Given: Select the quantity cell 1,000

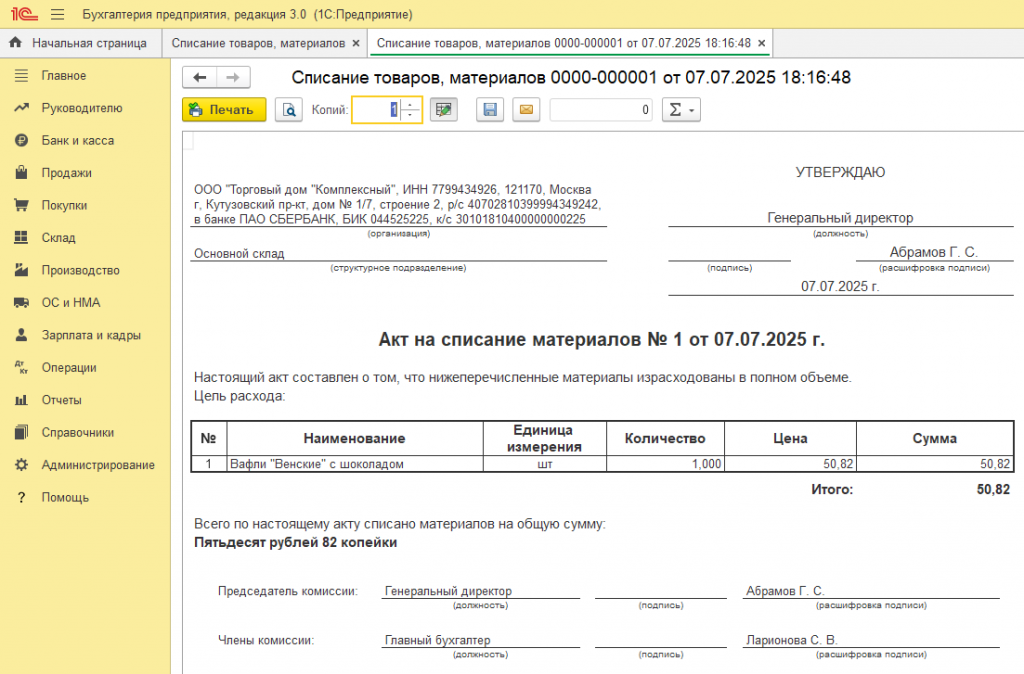Looking at the screenshot, I should pyautogui.click(x=665, y=464).
